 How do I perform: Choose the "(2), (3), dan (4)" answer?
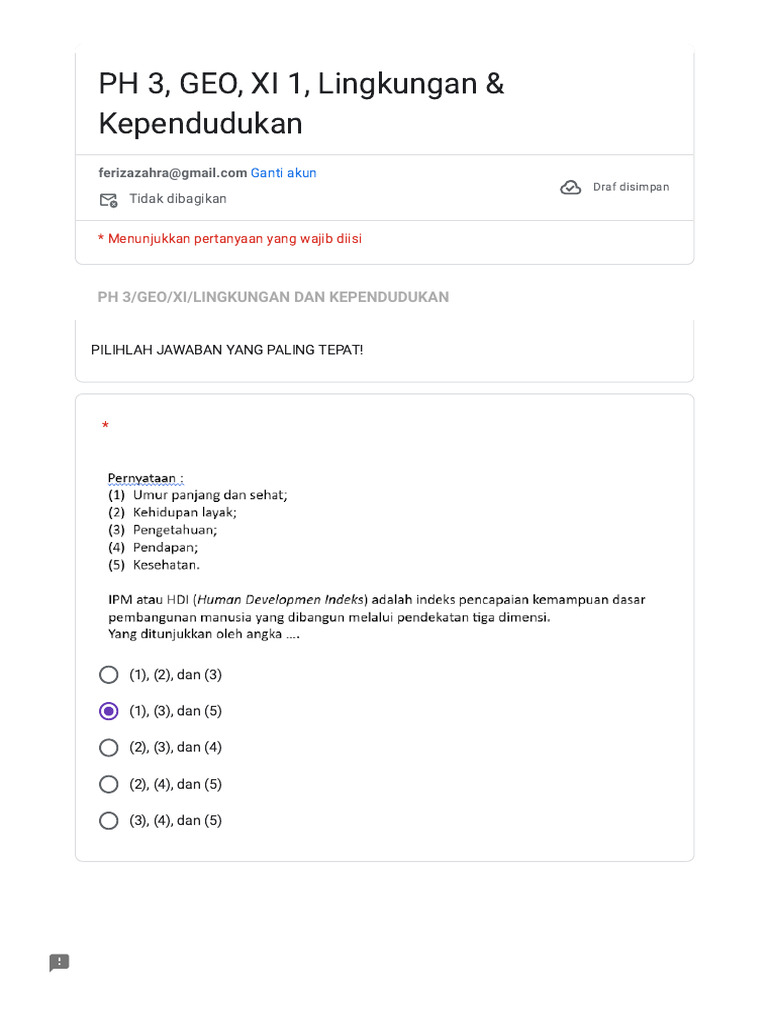[109, 747]
